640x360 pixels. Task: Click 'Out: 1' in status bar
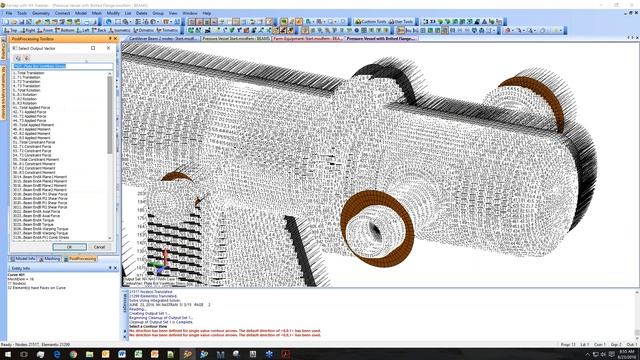[x=631, y=345]
